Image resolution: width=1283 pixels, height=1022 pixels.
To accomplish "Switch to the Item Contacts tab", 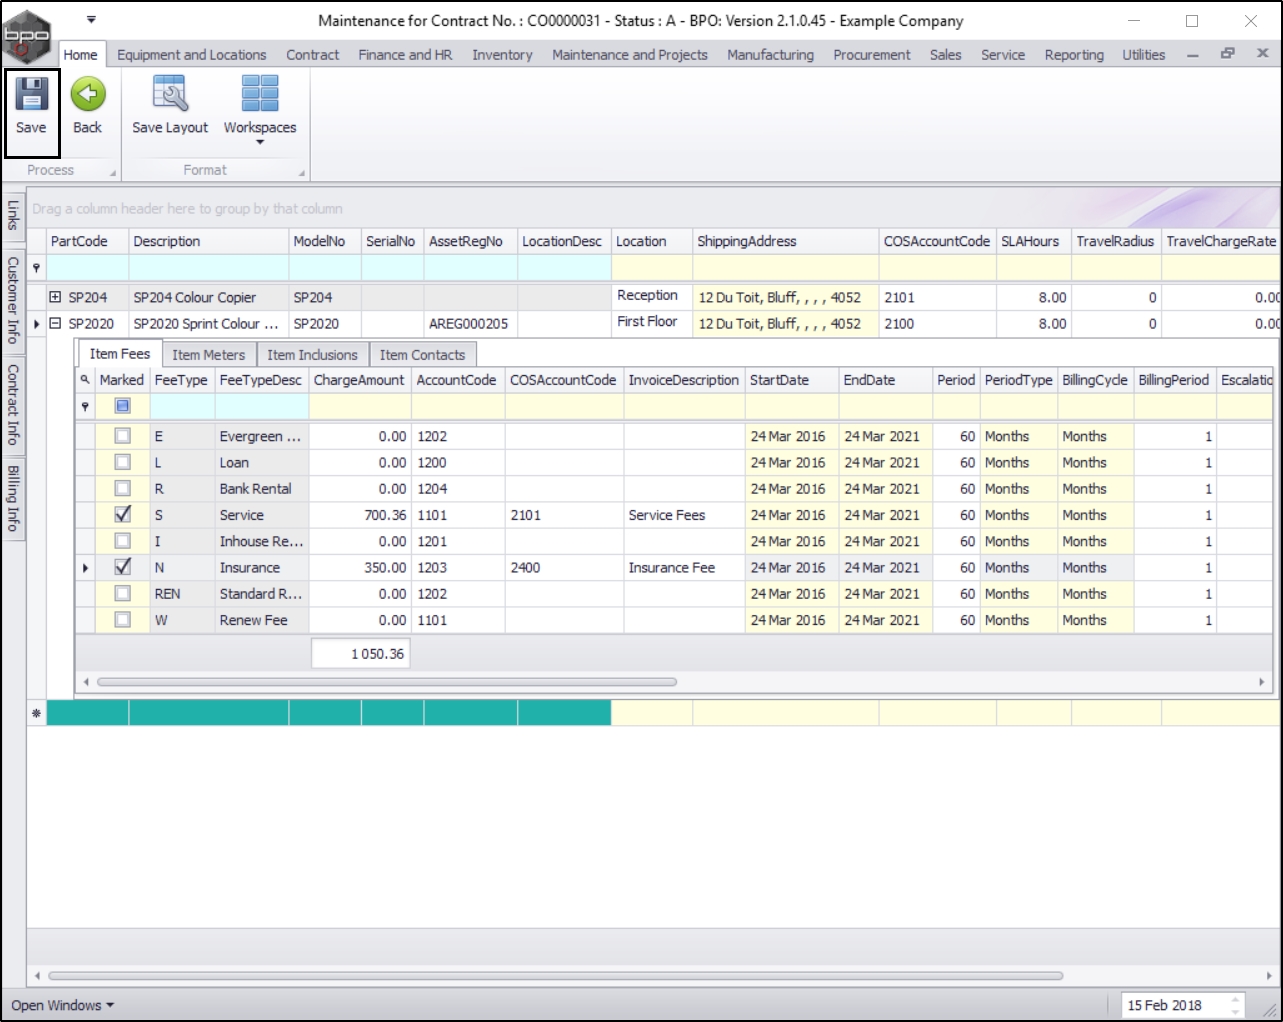I will (422, 355).
